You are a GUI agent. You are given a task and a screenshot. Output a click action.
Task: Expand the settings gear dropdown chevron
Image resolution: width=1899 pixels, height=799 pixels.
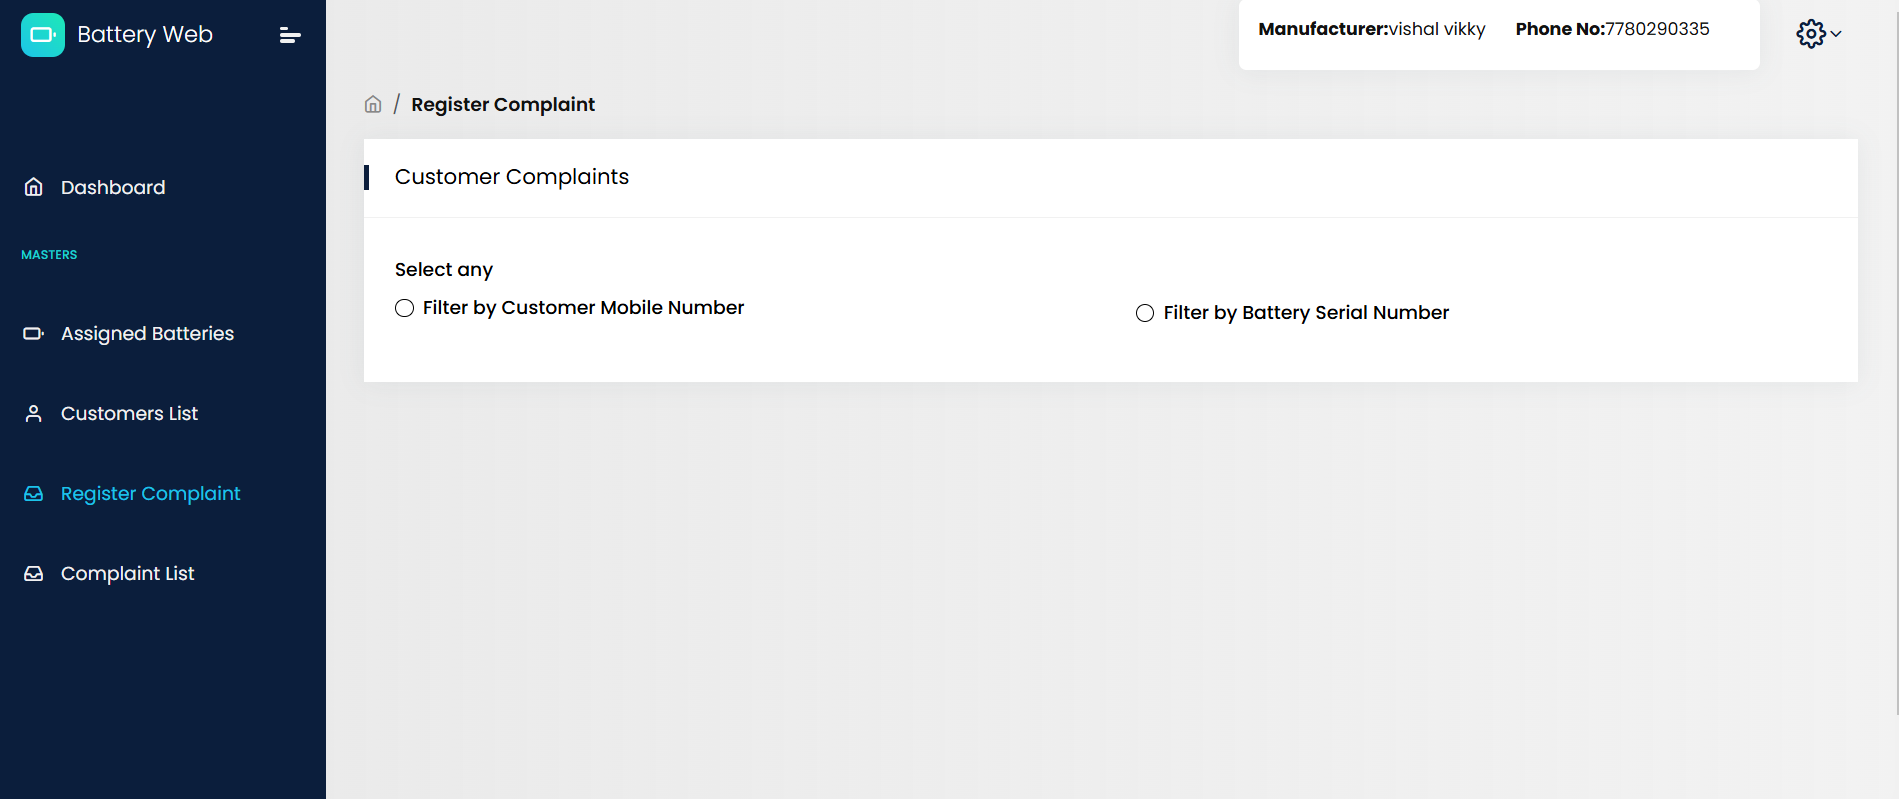[x=1836, y=34]
